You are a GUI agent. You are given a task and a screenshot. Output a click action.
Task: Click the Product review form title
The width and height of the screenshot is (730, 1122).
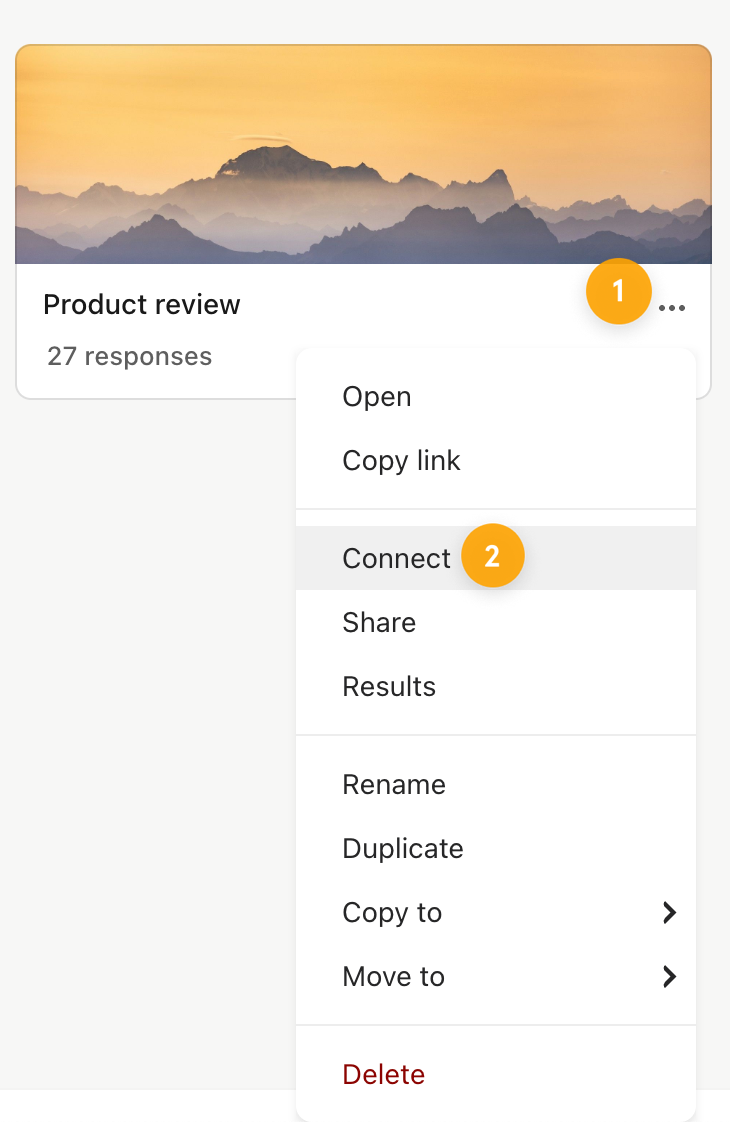pos(142,305)
